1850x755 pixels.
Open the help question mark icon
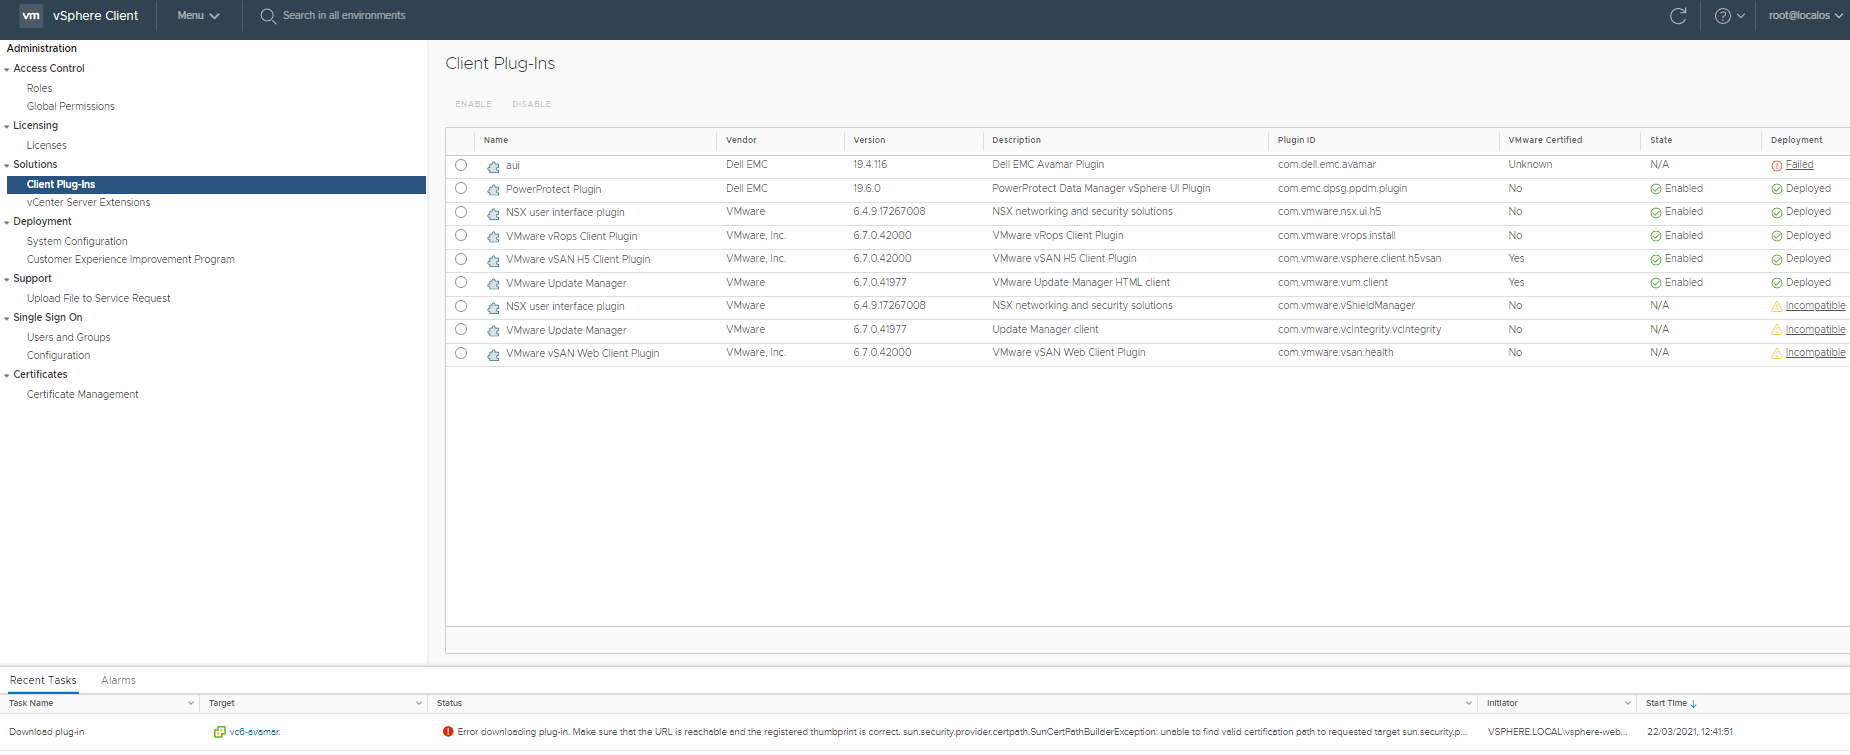1722,16
